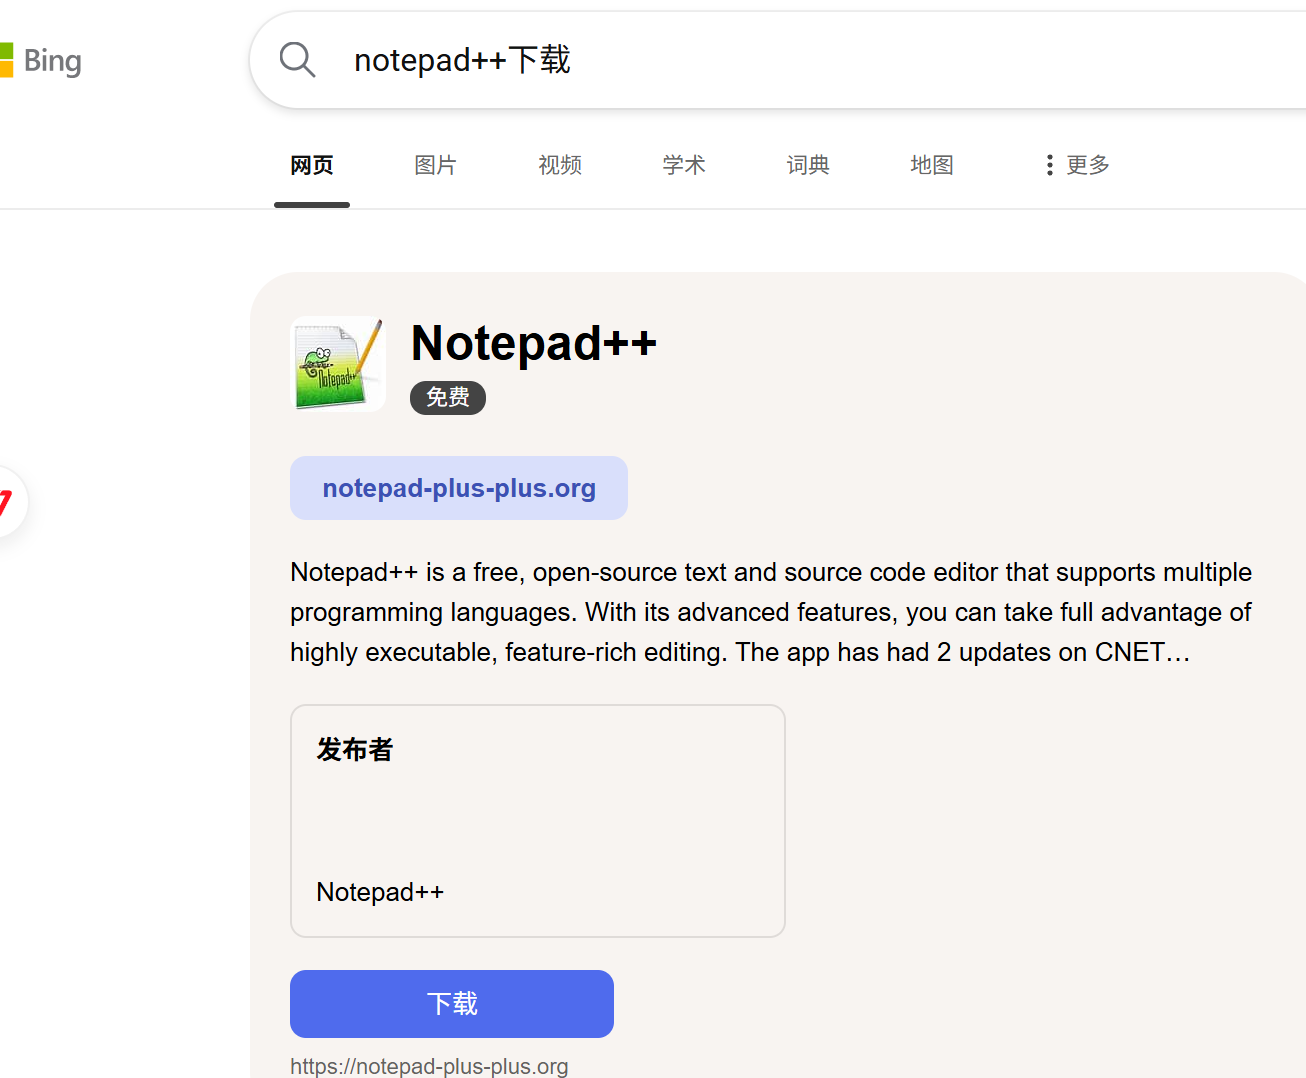The image size is (1306, 1078).
Task: Click the 免费 badge
Action: point(448,398)
